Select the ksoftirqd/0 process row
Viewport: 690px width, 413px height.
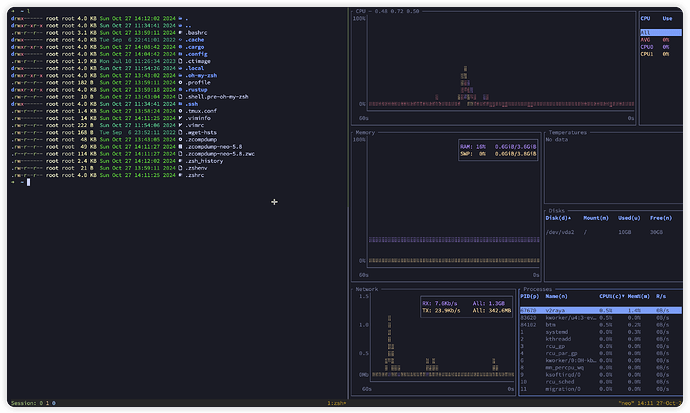point(601,375)
